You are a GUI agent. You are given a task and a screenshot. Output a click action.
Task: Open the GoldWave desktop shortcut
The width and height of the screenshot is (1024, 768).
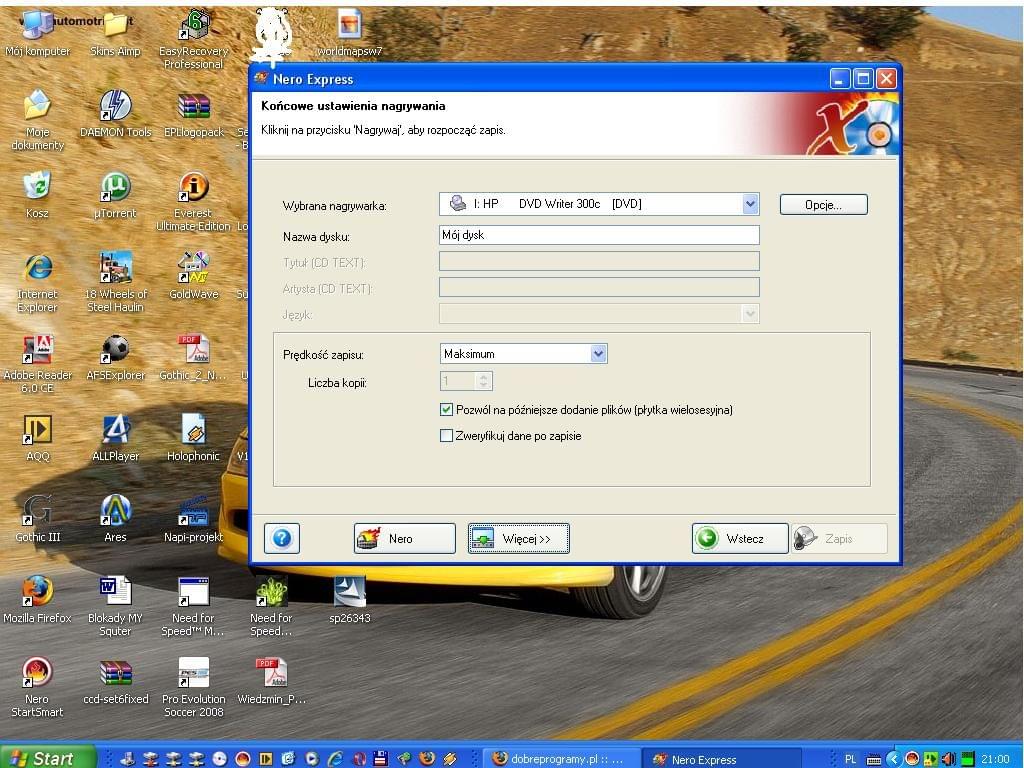193,268
